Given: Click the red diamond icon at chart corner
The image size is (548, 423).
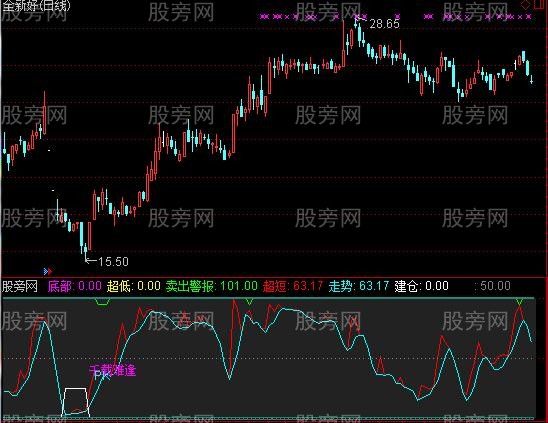Looking at the screenshot, I should 525,5.
